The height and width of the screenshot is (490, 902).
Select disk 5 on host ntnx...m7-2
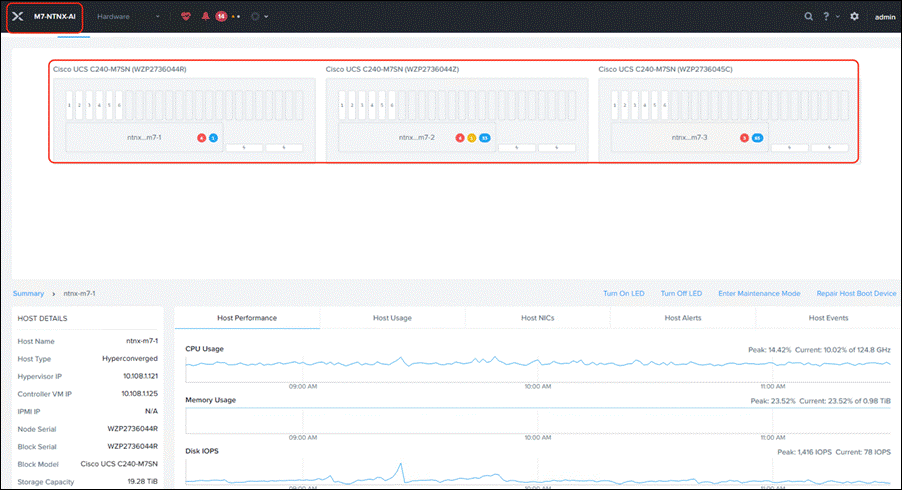click(x=382, y=105)
